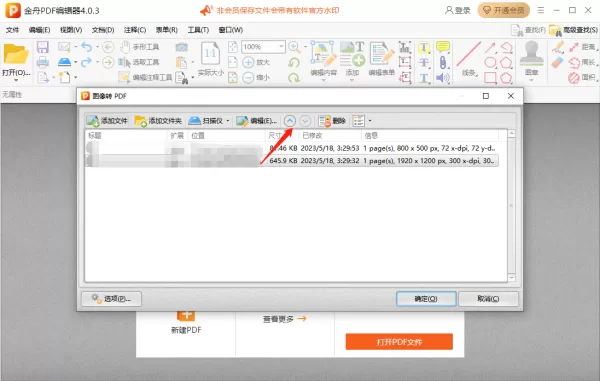
Task: Open the 表单(R) menu
Action: (x=166, y=30)
